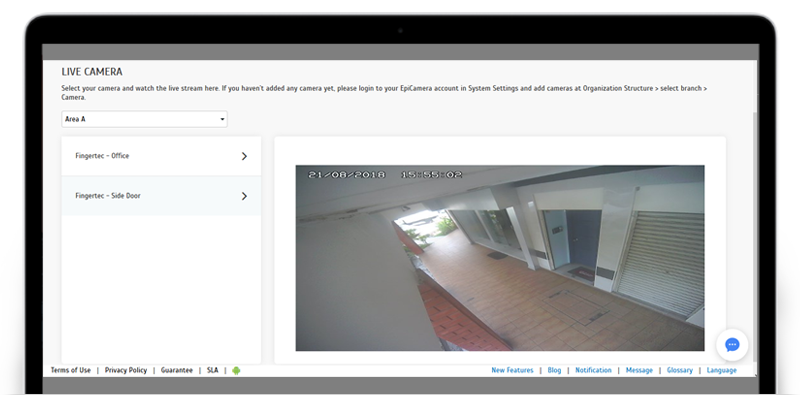This screenshot has width=800, height=395.
Task: Click the green Android icon in footer
Action: (x=236, y=371)
